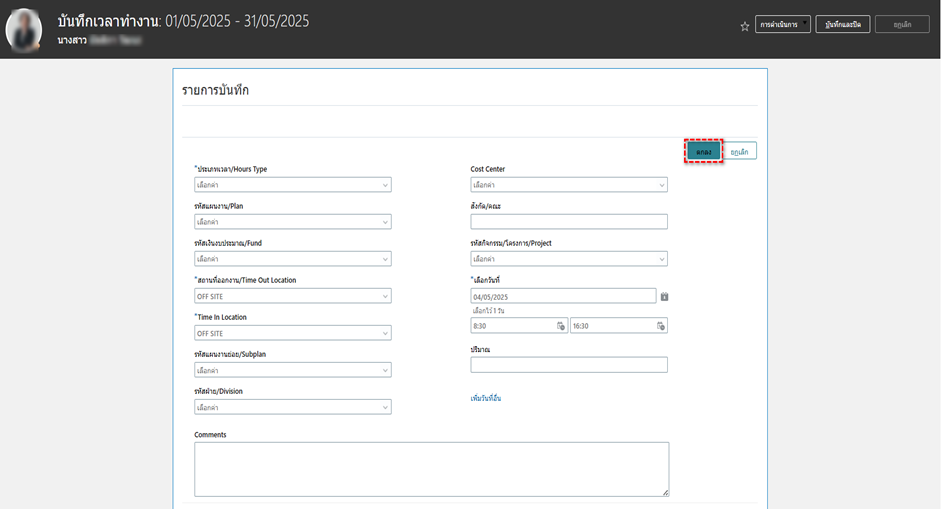Open the calendar date picker icon
The image size is (941, 509).
tap(664, 296)
